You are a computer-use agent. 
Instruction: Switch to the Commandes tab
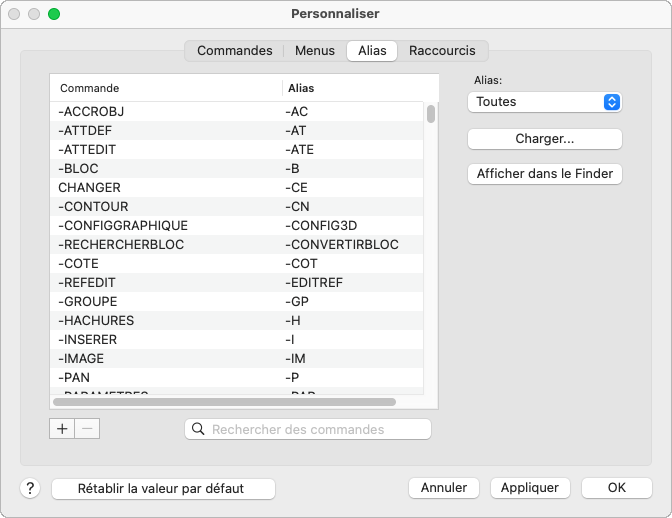pyautogui.click(x=234, y=50)
